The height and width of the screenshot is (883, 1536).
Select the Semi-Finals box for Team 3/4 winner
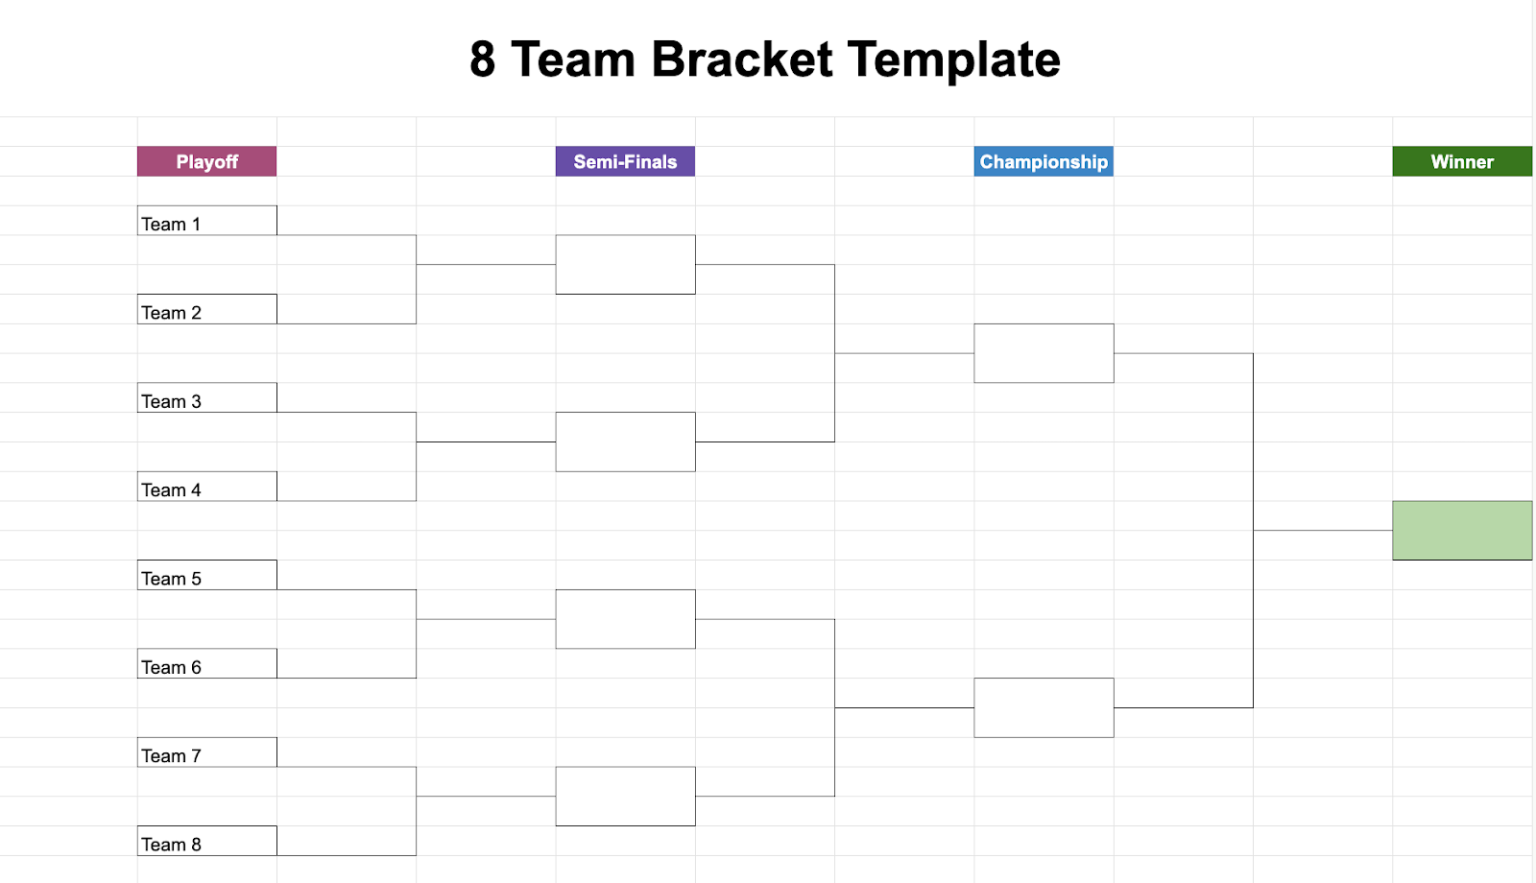tap(625, 442)
